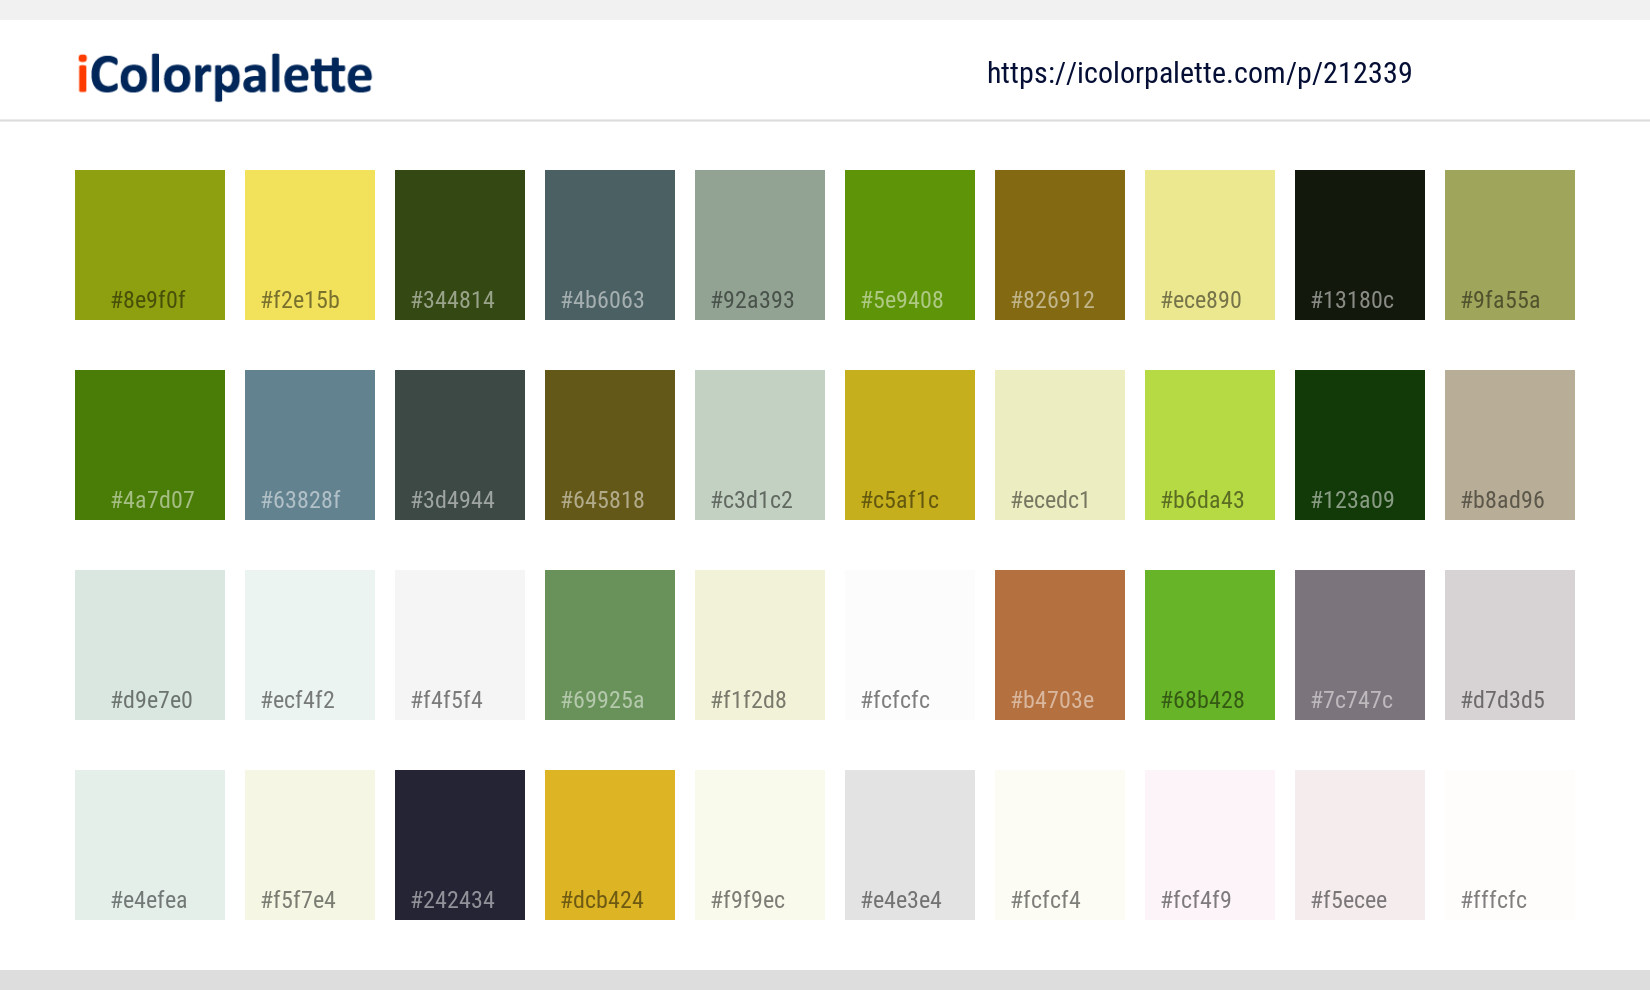
Task: Click the #b6da43 lime green swatch
Action: [1209, 444]
